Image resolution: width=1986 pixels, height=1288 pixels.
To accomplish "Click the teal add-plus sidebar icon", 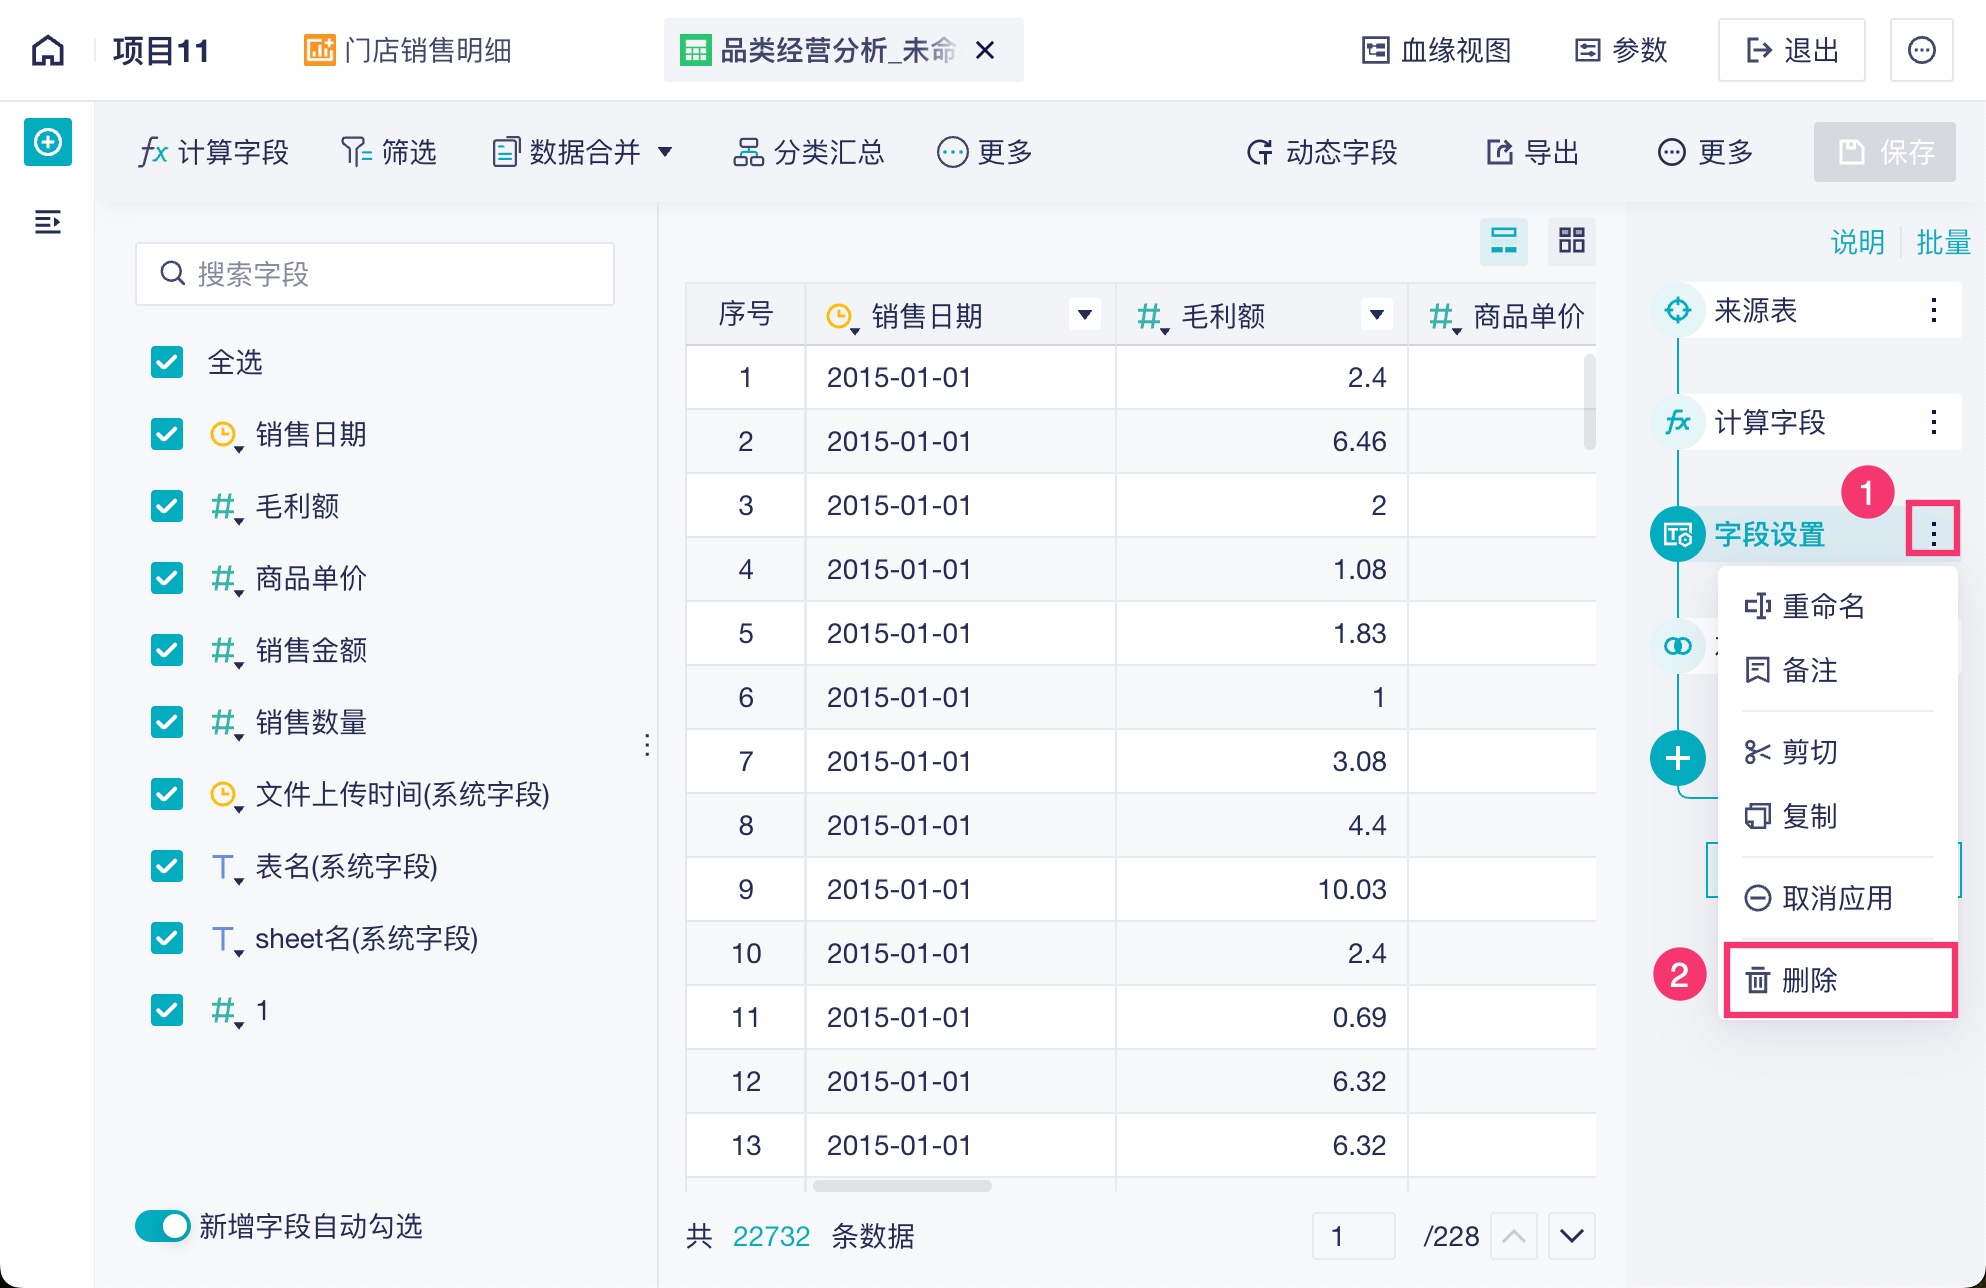I will [x=48, y=142].
